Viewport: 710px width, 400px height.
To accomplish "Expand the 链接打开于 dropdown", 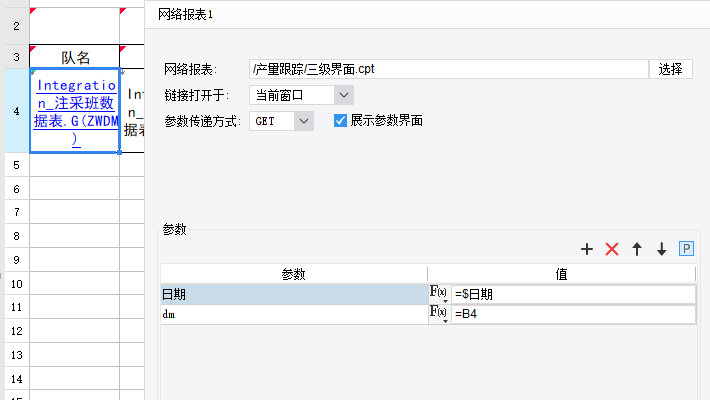I will point(343,95).
